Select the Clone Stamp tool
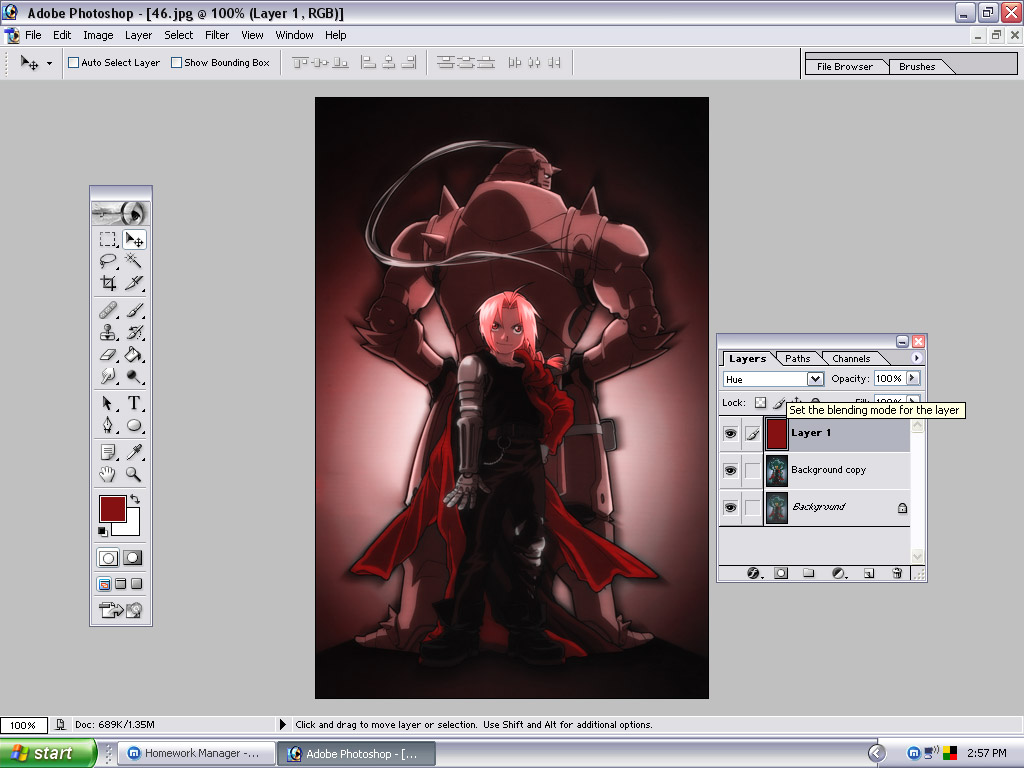The height and width of the screenshot is (768, 1024). click(x=108, y=332)
